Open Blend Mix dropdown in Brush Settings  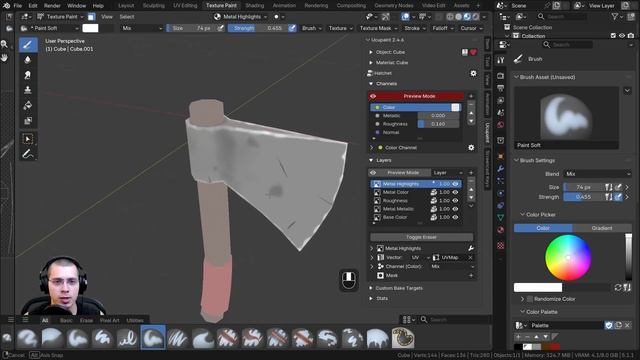pyautogui.click(x=598, y=174)
